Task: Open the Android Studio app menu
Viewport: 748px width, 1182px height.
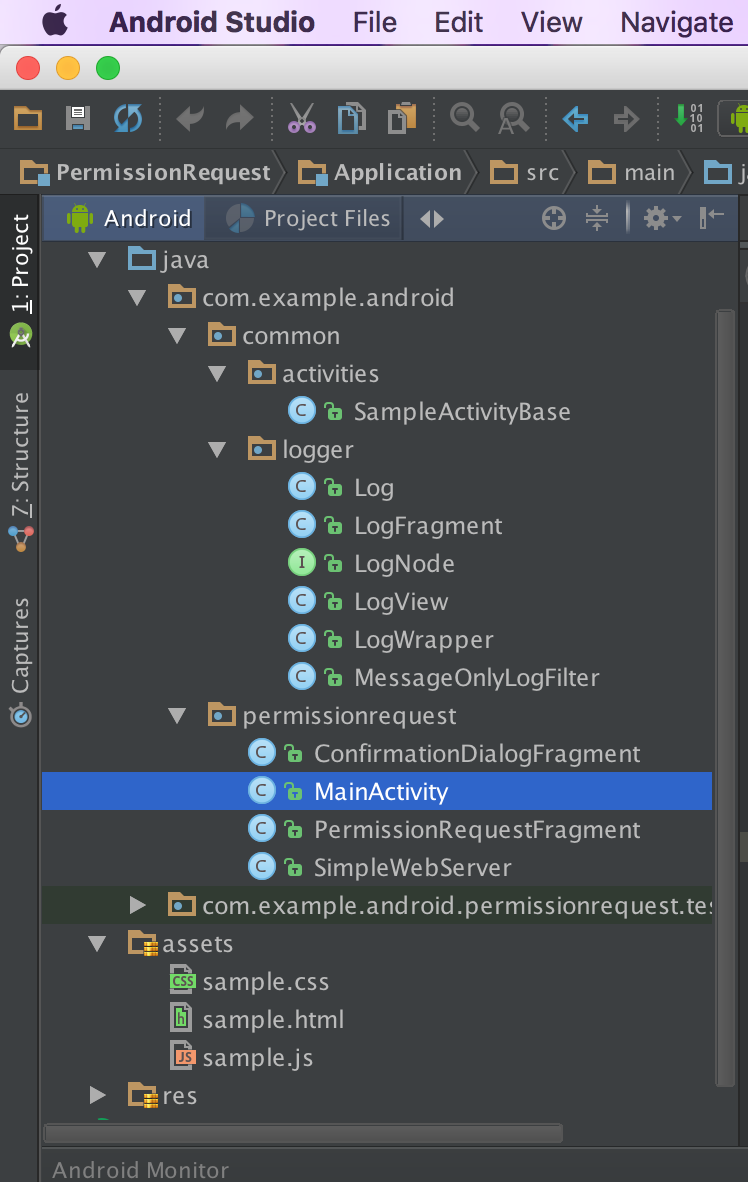Action: coord(212,22)
